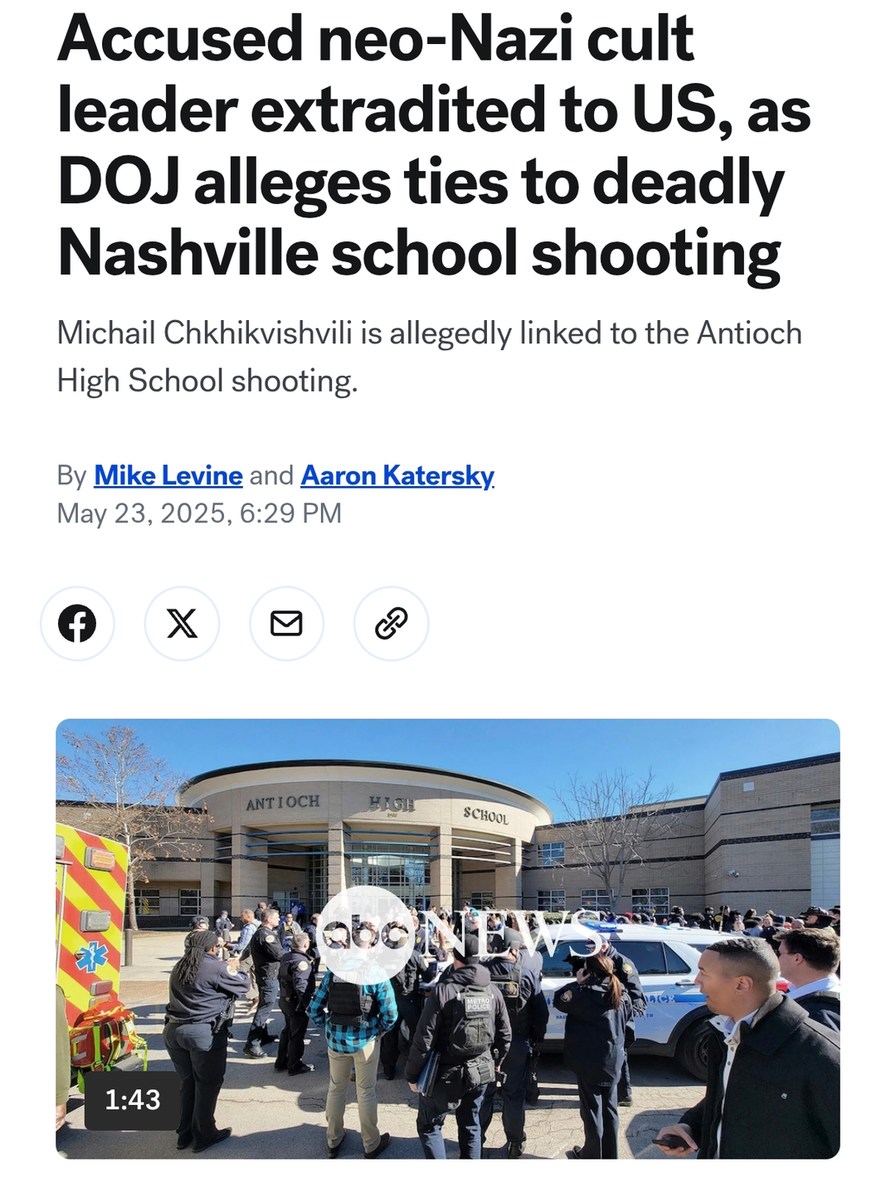Click the SCHOOL lettering on the building
Viewport: 896px width, 1182px height.
tap(486, 814)
